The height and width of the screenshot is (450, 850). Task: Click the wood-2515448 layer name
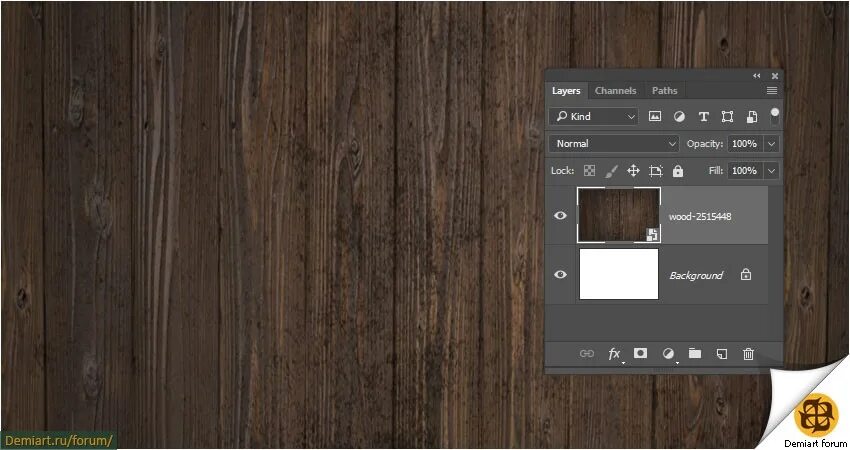(x=700, y=216)
